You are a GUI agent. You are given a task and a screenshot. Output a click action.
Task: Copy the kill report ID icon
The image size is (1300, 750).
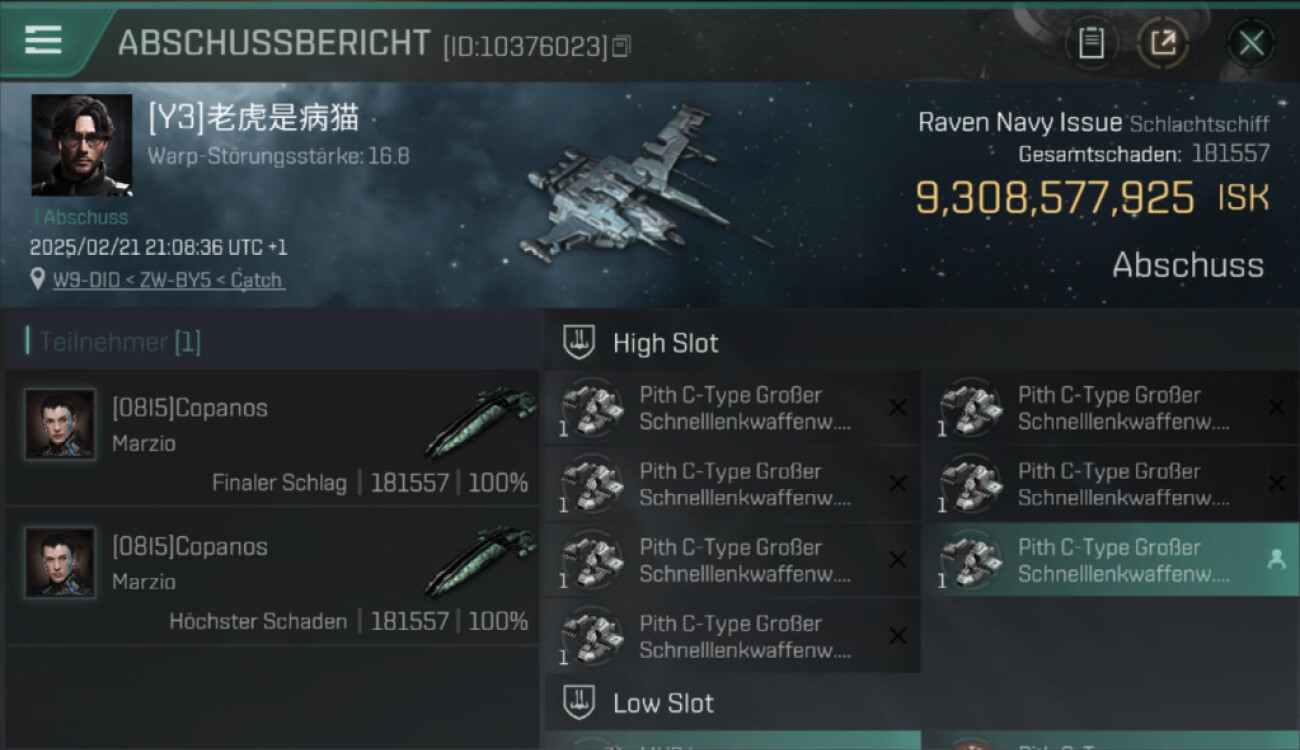[x=622, y=46]
